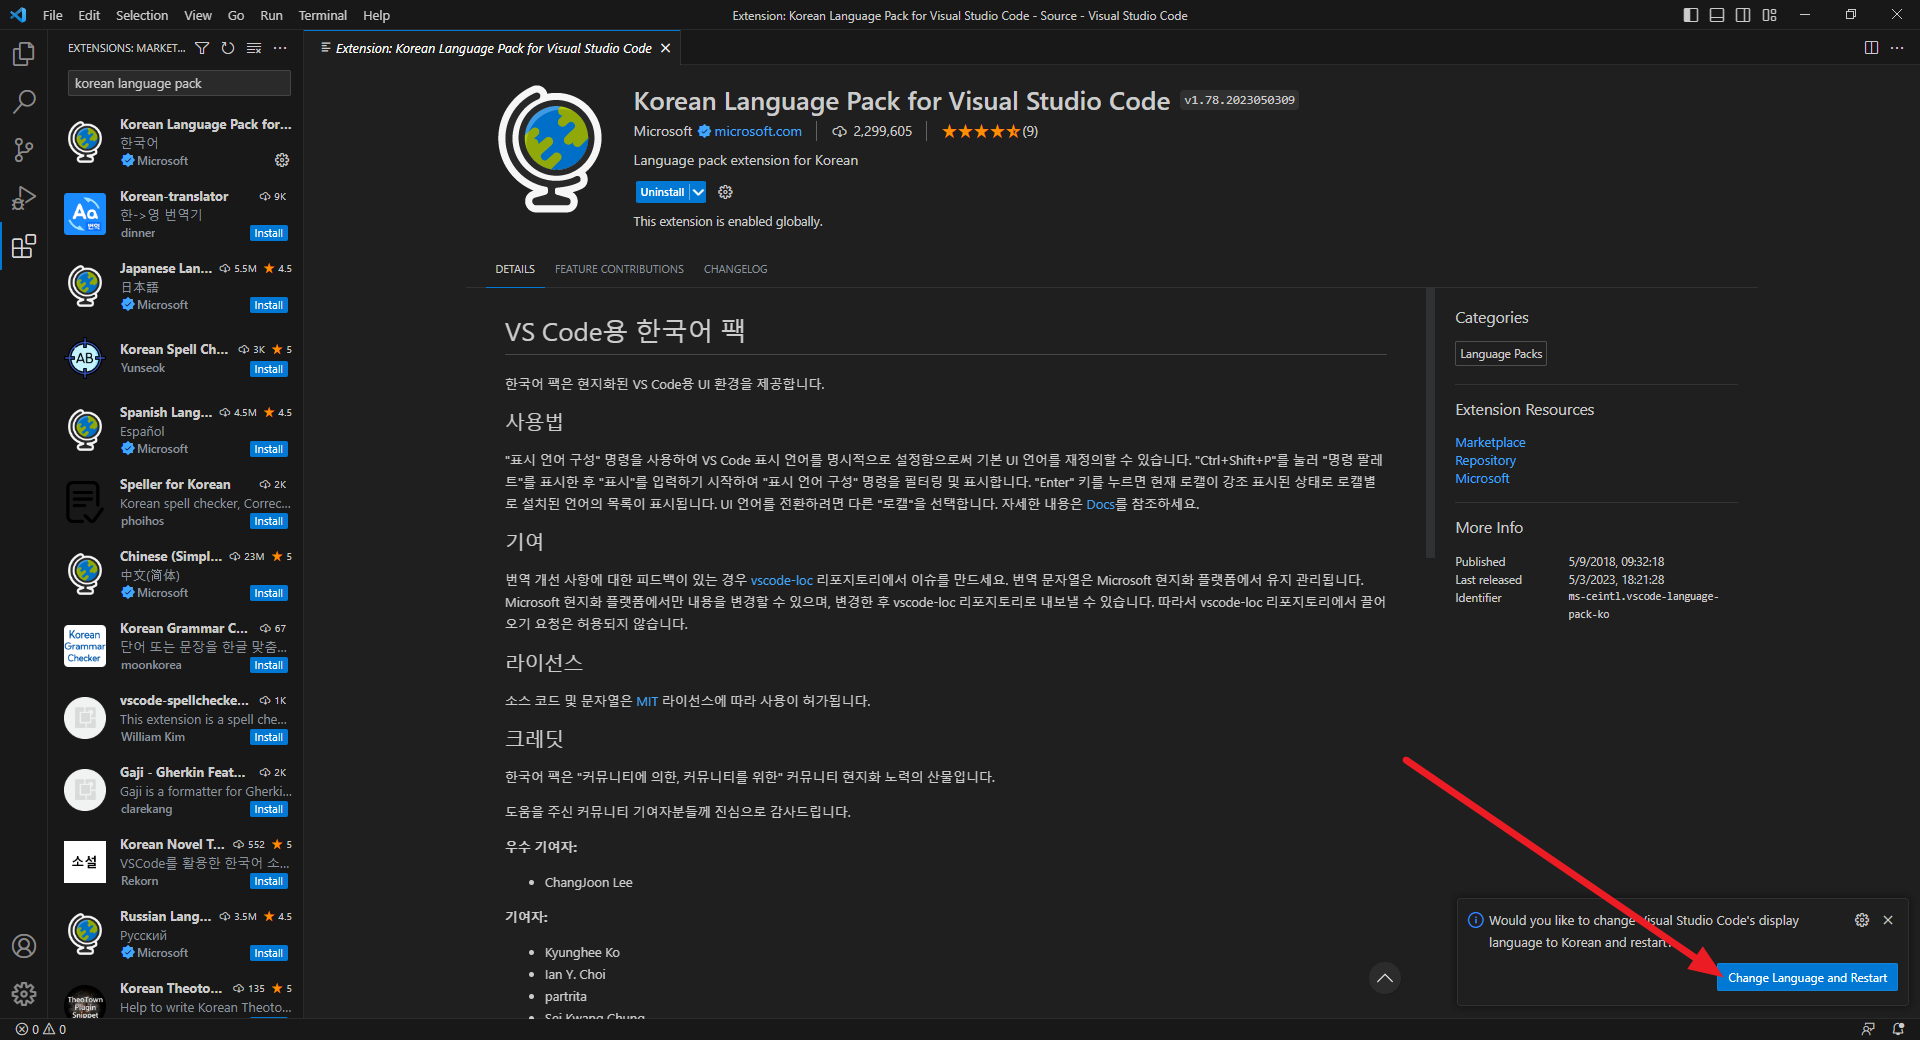Open the Accounts menu icon
The width and height of the screenshot is (1920, 1040).
click(24, 946)
